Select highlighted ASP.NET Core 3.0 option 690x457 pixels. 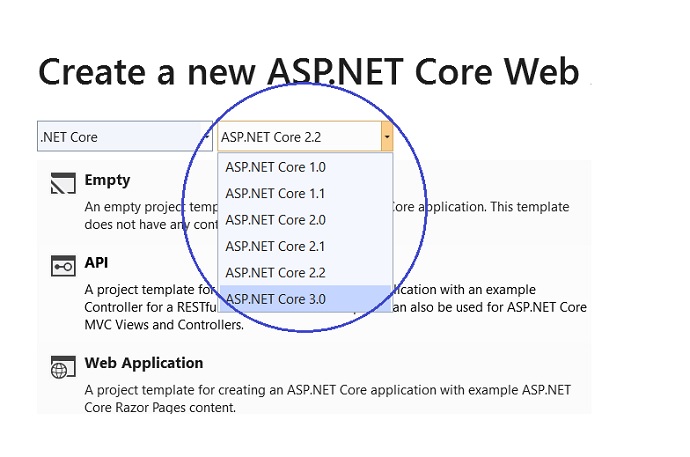[305, 299]
